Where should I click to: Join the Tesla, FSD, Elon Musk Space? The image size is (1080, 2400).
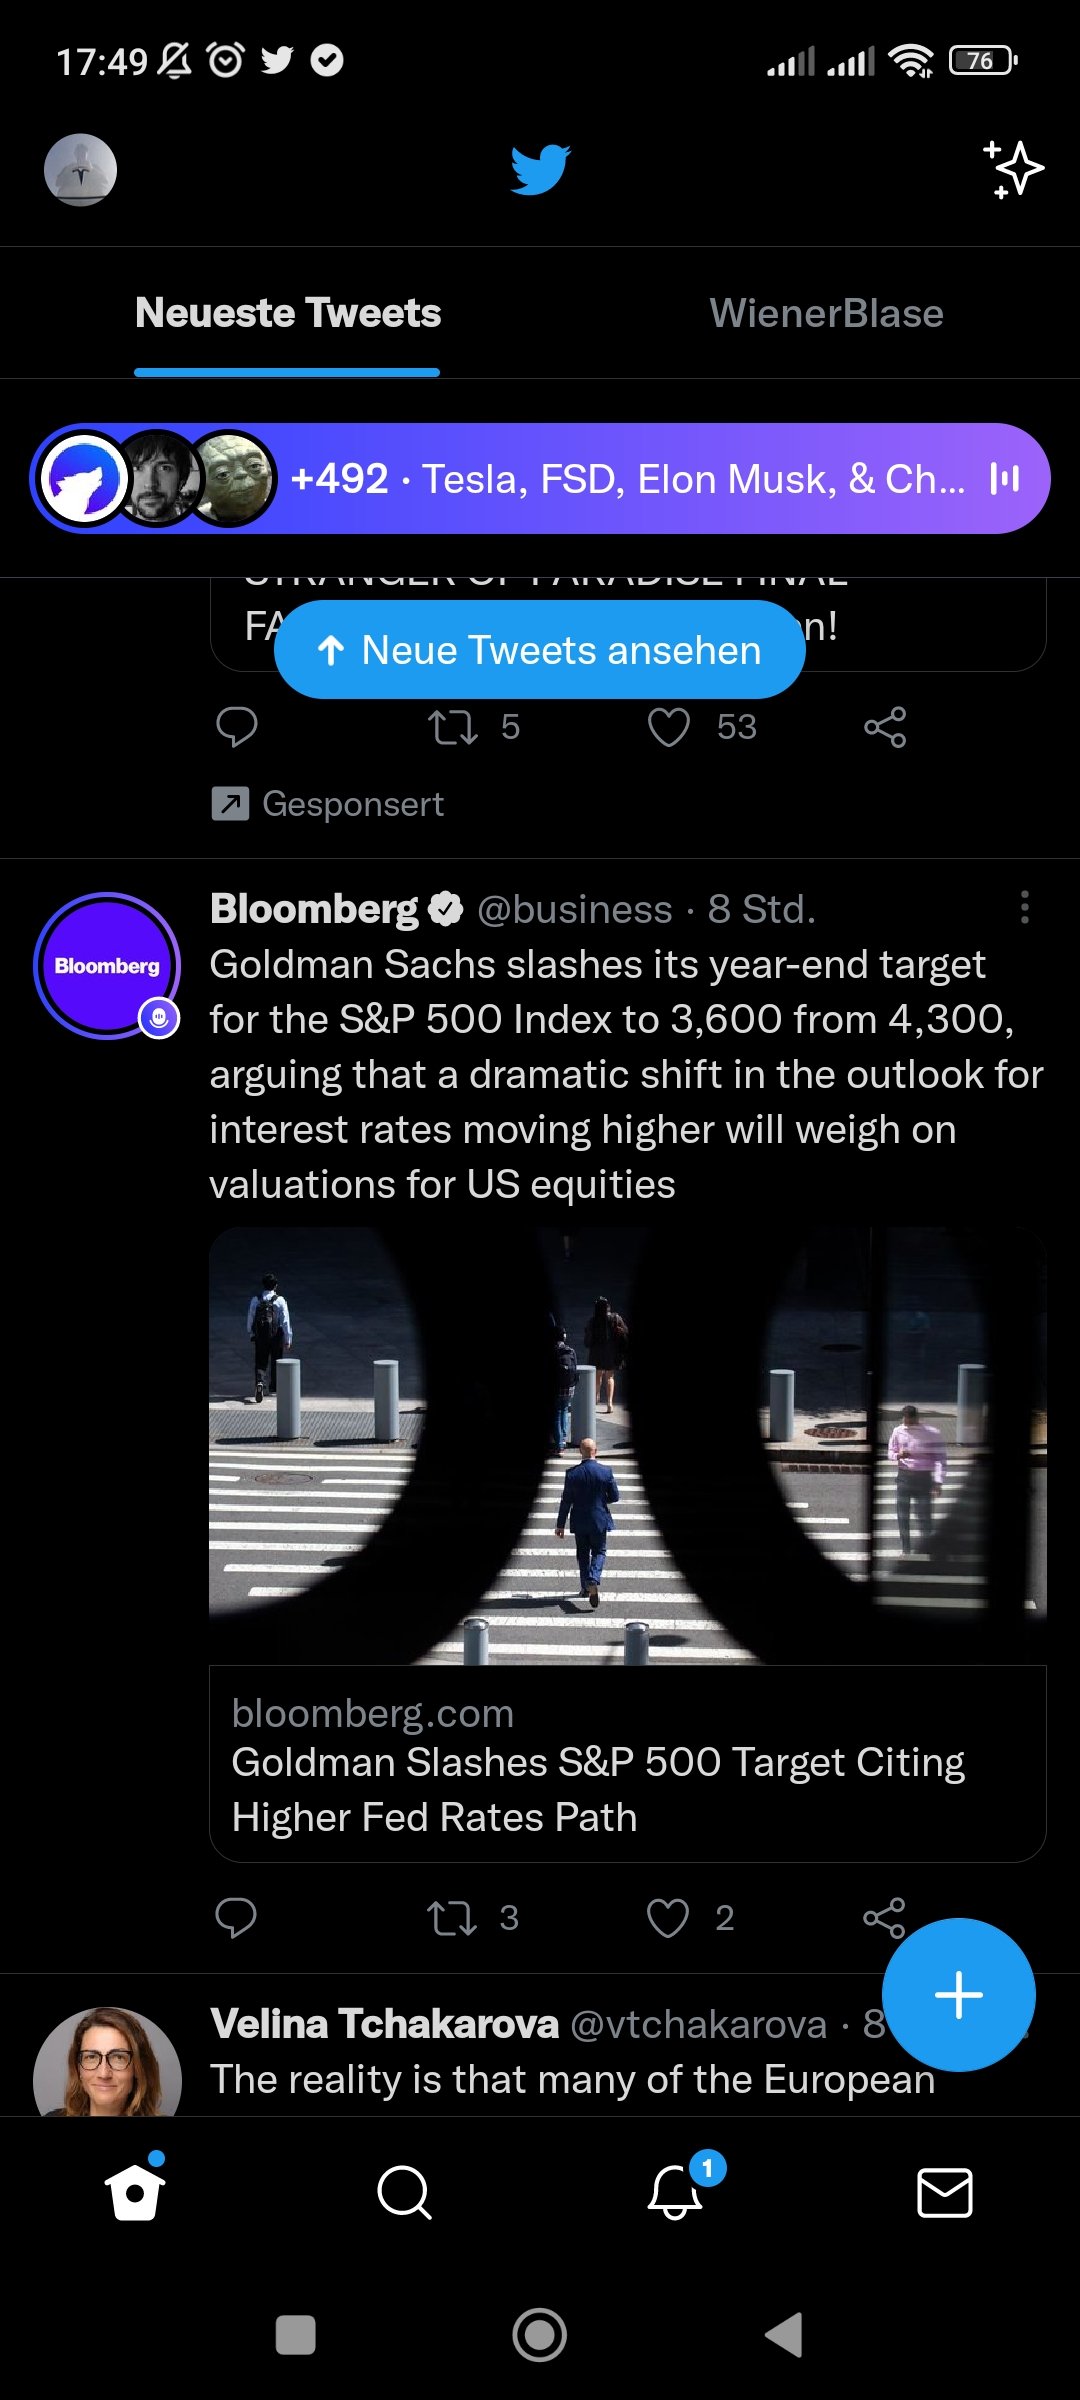click(540, 479)
